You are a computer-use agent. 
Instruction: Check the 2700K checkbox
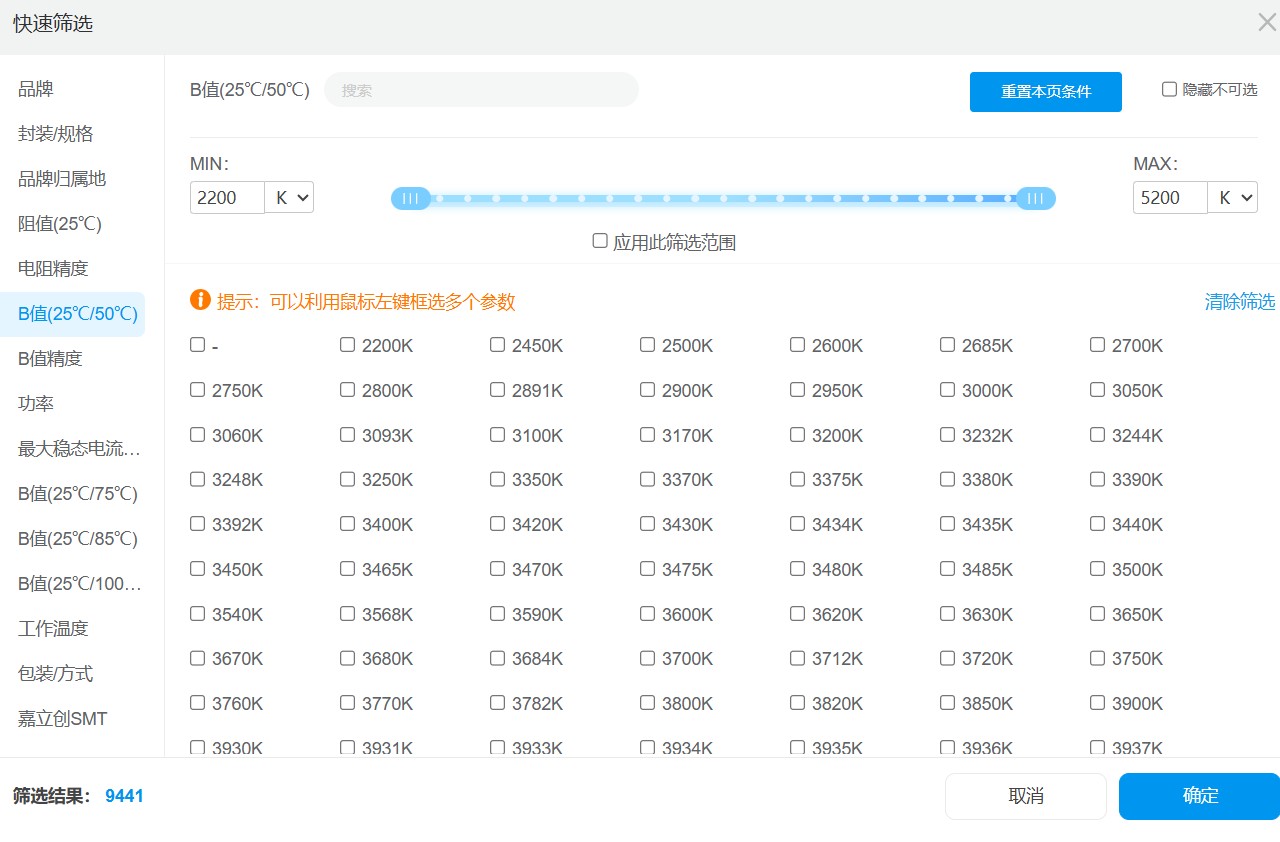tap(1097, 345)
